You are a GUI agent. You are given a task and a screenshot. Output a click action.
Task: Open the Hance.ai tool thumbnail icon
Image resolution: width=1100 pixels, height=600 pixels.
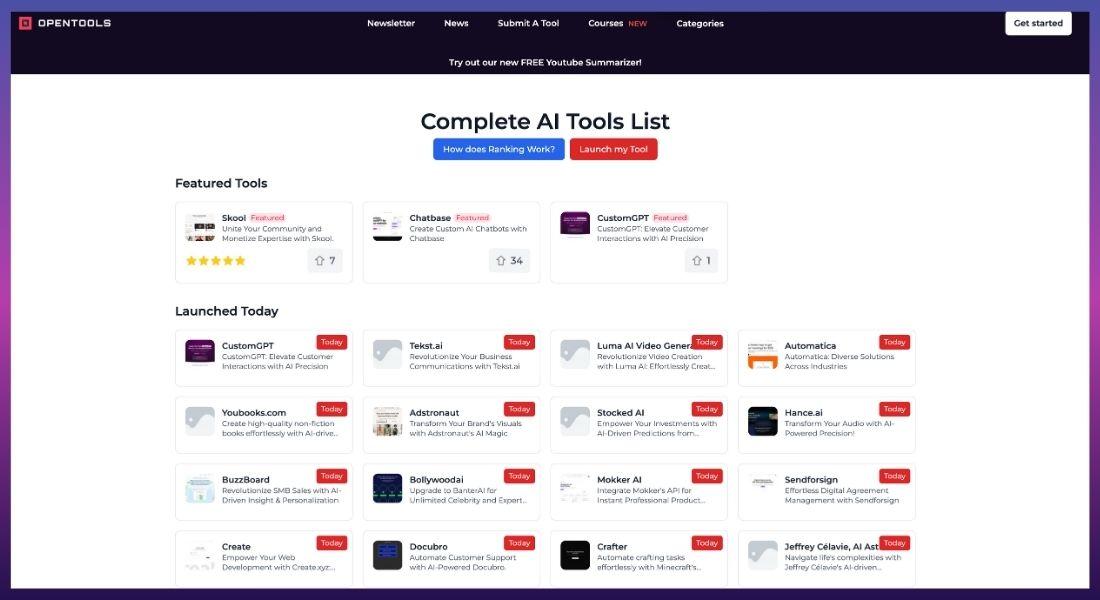[762, 421]
